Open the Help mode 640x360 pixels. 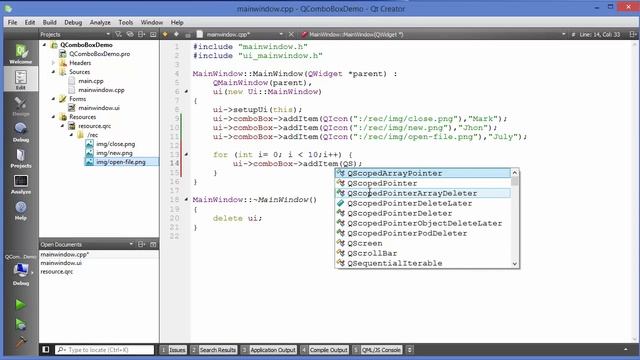(21, 210)
